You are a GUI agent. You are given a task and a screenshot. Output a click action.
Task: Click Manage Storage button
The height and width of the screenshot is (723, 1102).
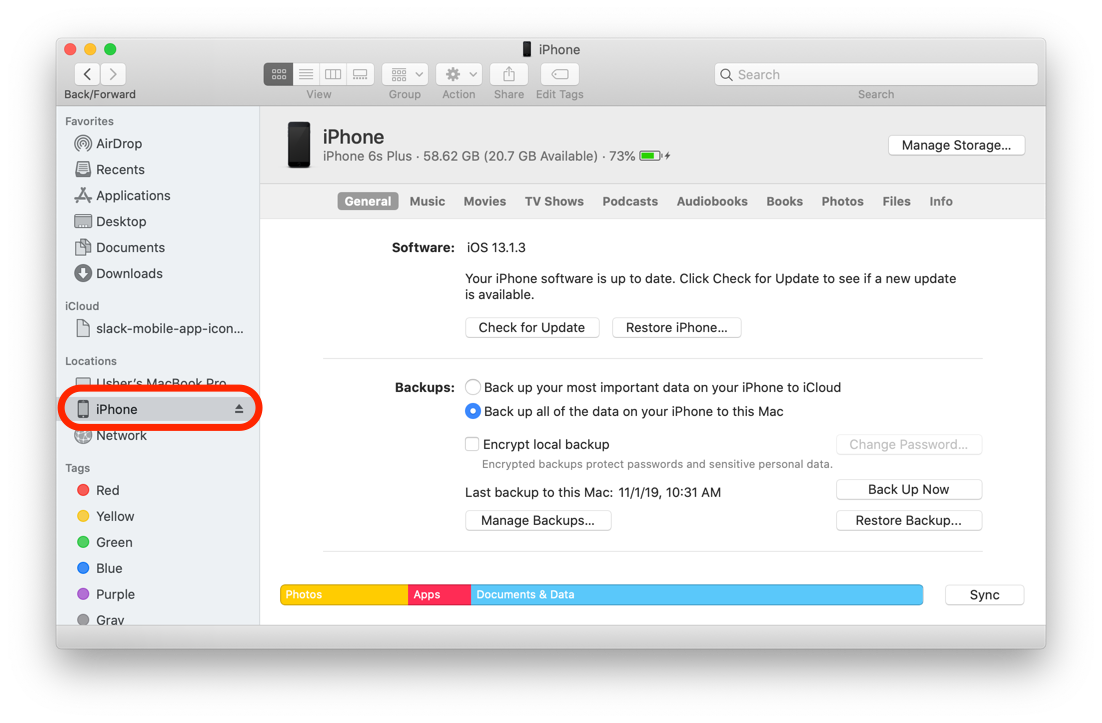957,145
